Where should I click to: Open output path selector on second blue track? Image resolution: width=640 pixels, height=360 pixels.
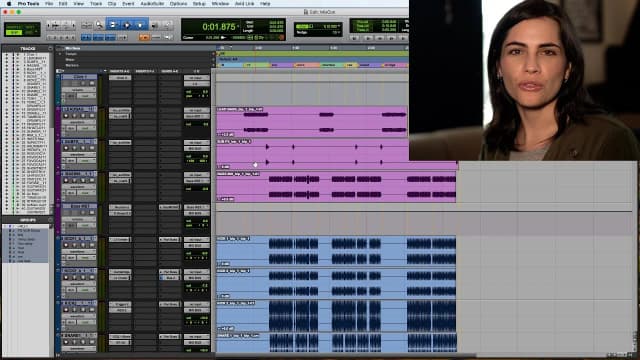196,278
